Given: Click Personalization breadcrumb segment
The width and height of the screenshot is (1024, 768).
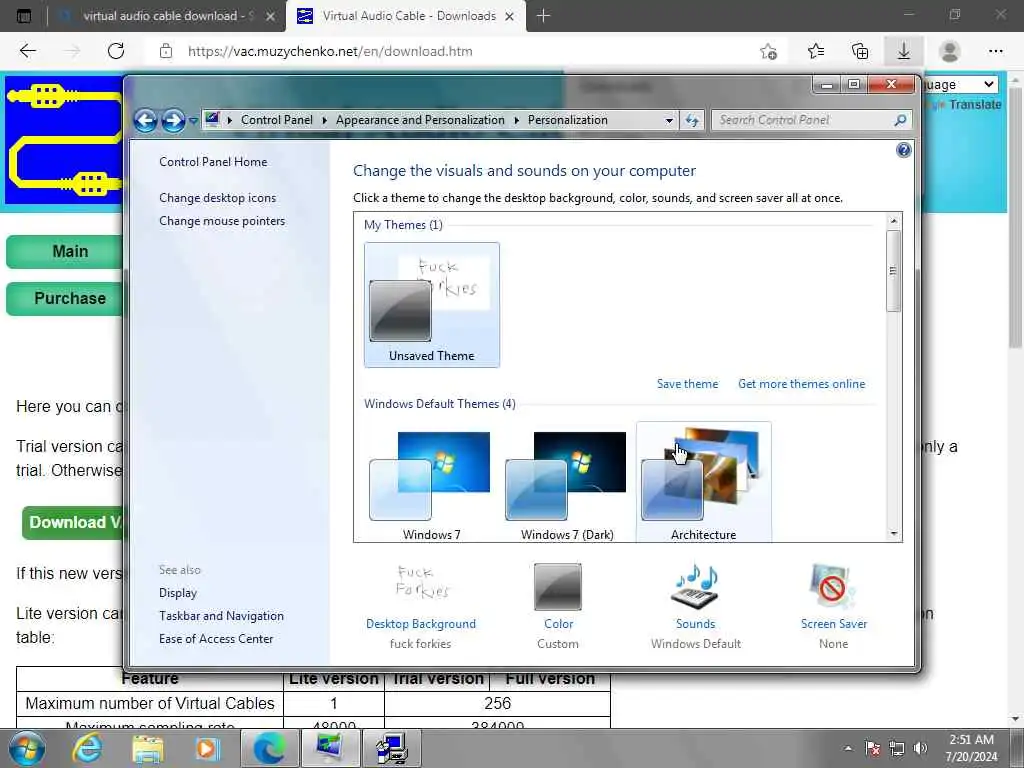Looking at the screenshot, I should [568, 120].
